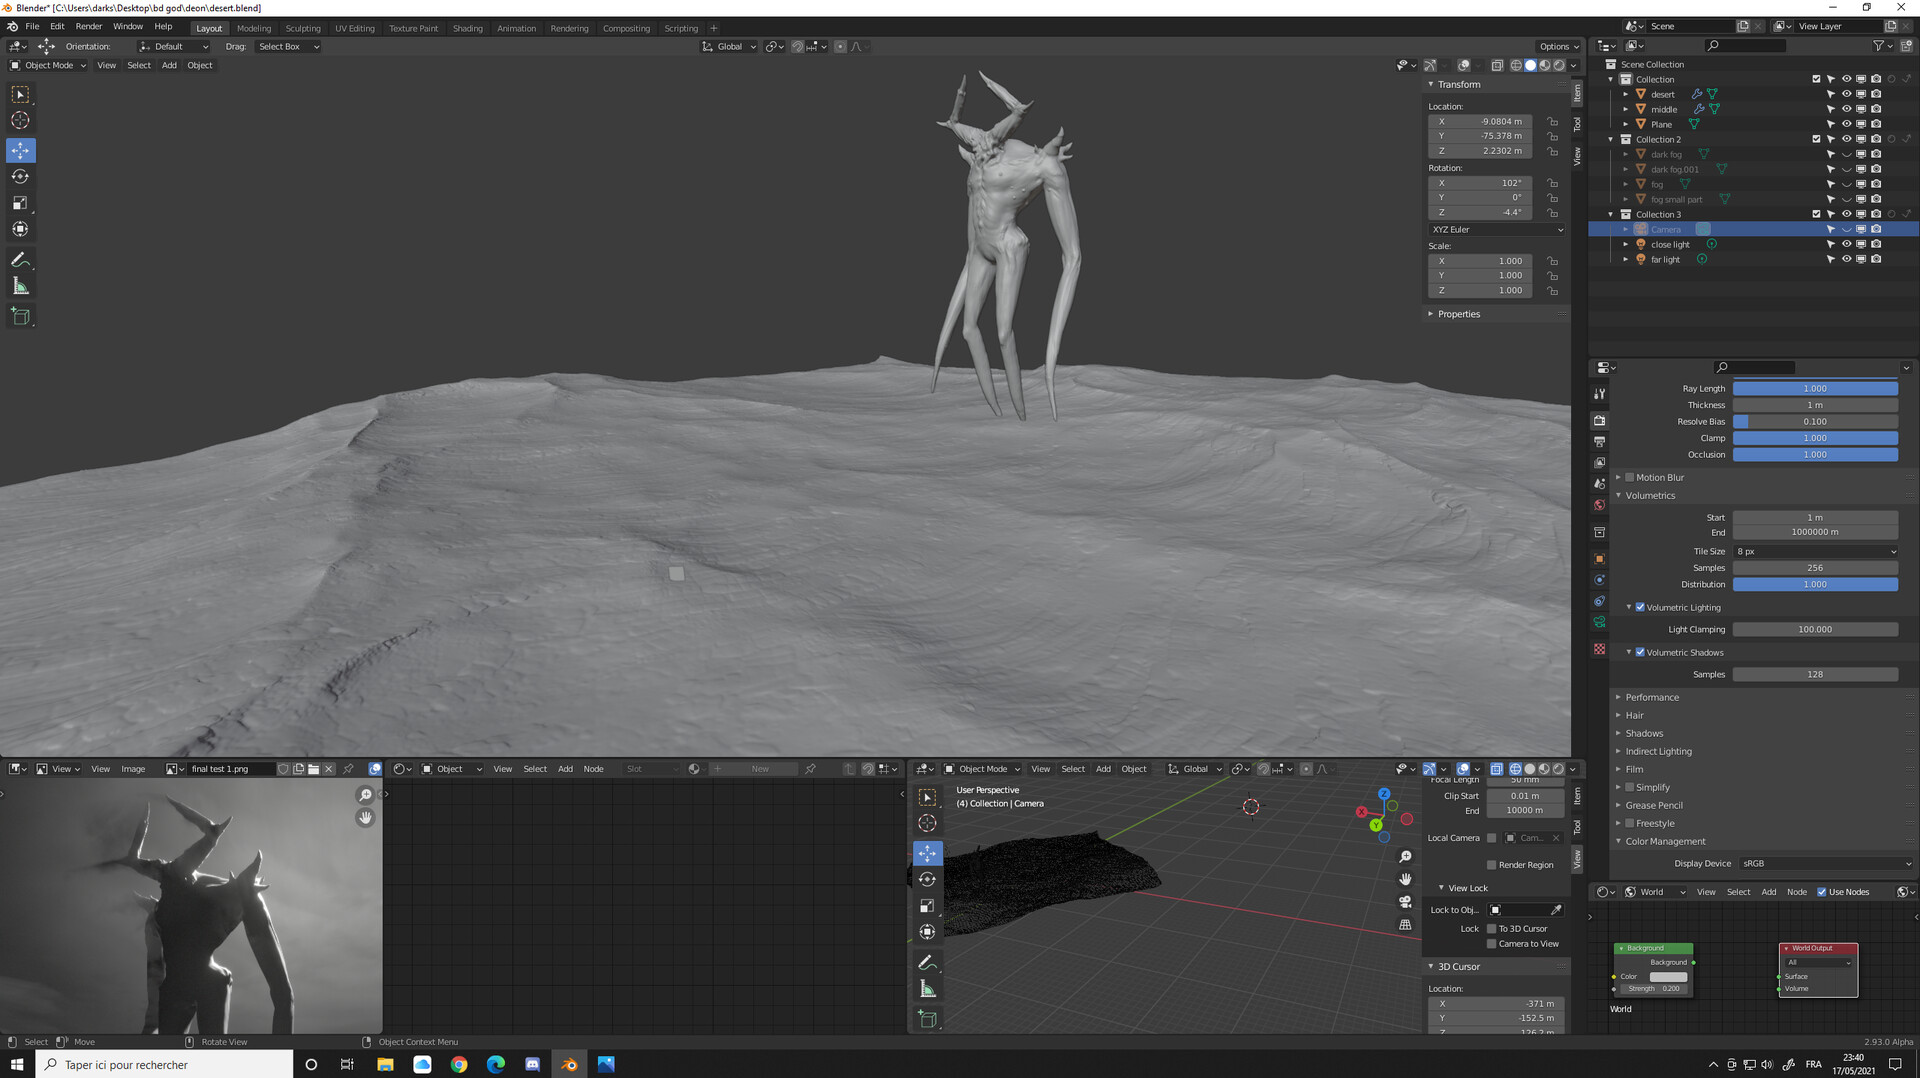Switch to the Sculpting workspace tab
Screen dimensions: 1920x1078
[x=303, y=28]
